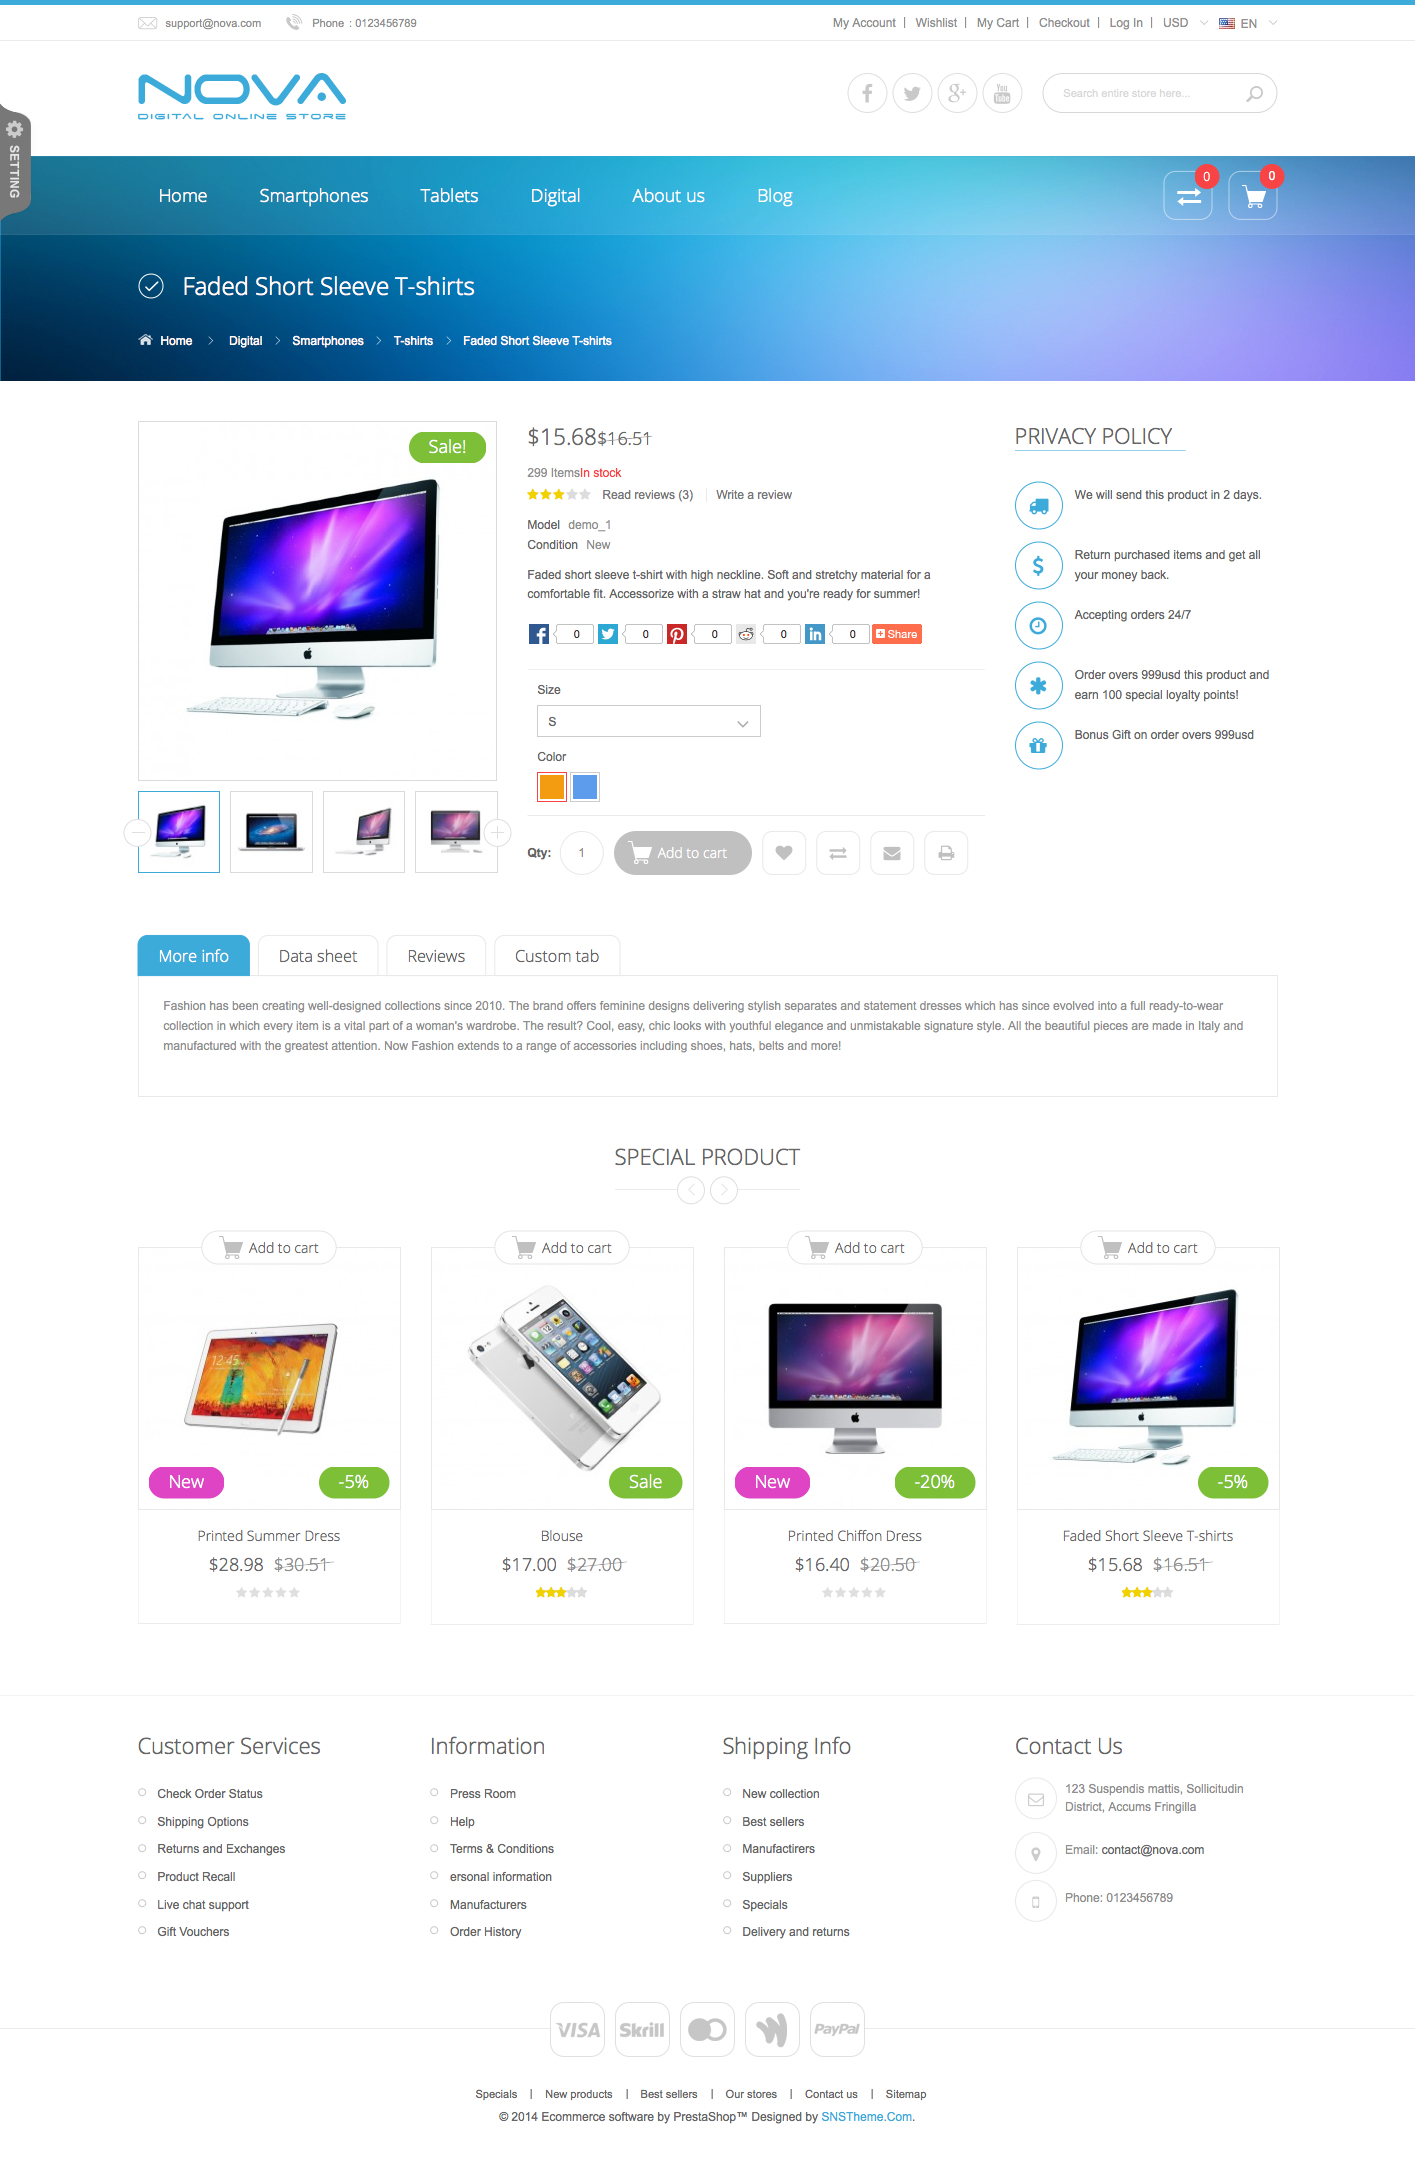Expand the Size dropdown showing S
The image size is (1415, 2167).
click(649, 721)
